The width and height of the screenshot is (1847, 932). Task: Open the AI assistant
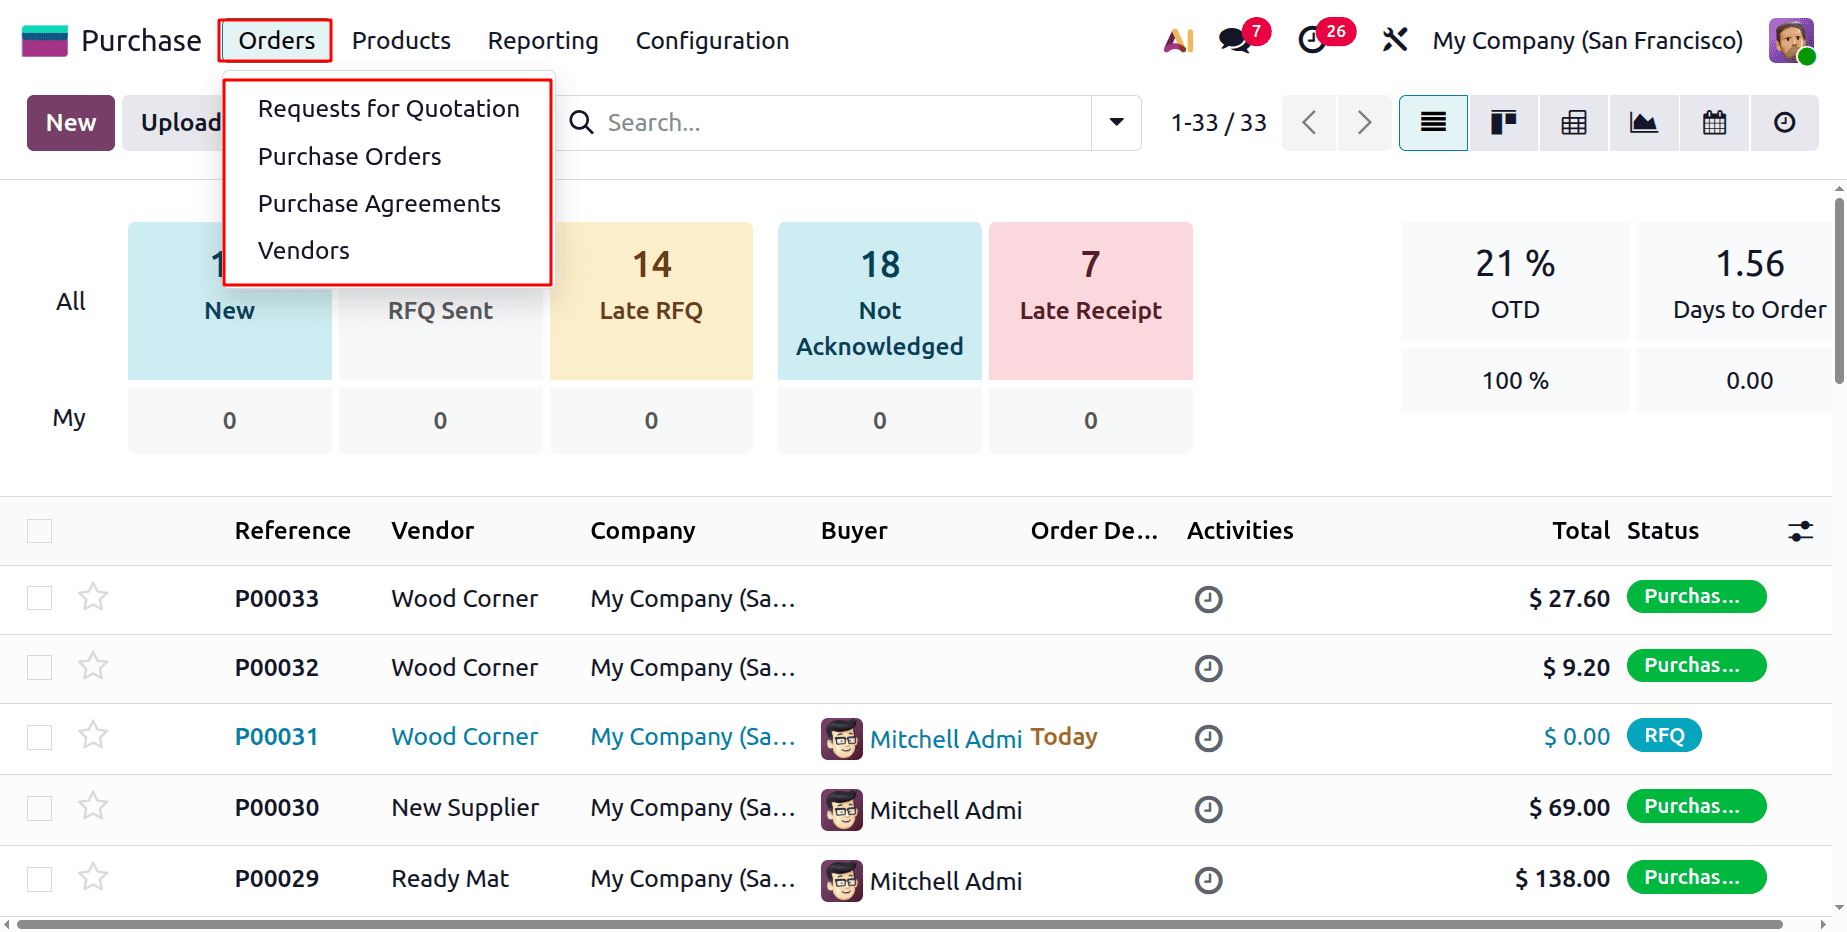(x=1180, y=40)
